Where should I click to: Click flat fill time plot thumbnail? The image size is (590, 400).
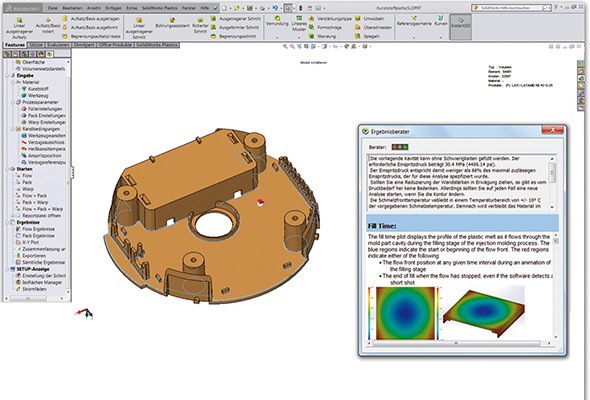pos(405,313)
